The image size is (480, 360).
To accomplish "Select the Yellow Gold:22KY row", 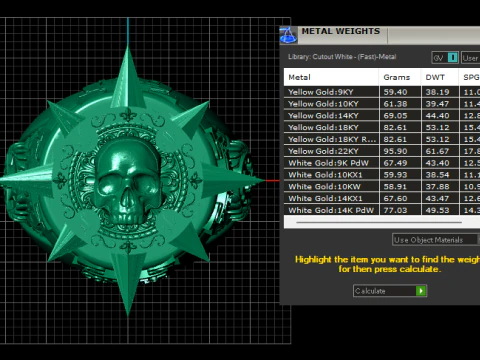I will tap(382, 151).
